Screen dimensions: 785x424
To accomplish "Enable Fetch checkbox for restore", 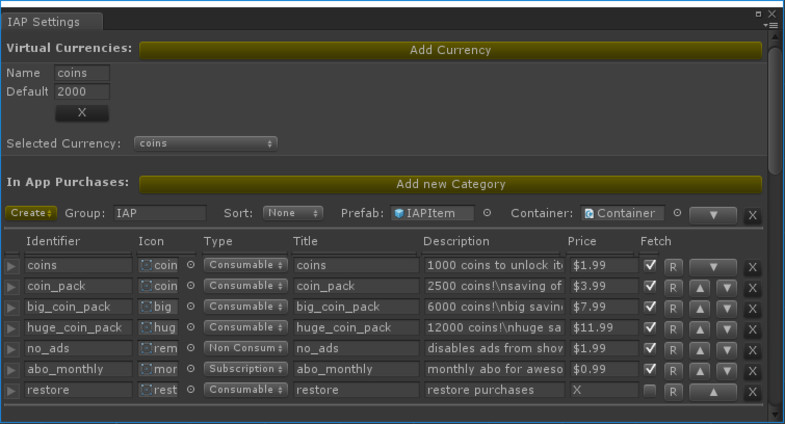I will point(650,390).
